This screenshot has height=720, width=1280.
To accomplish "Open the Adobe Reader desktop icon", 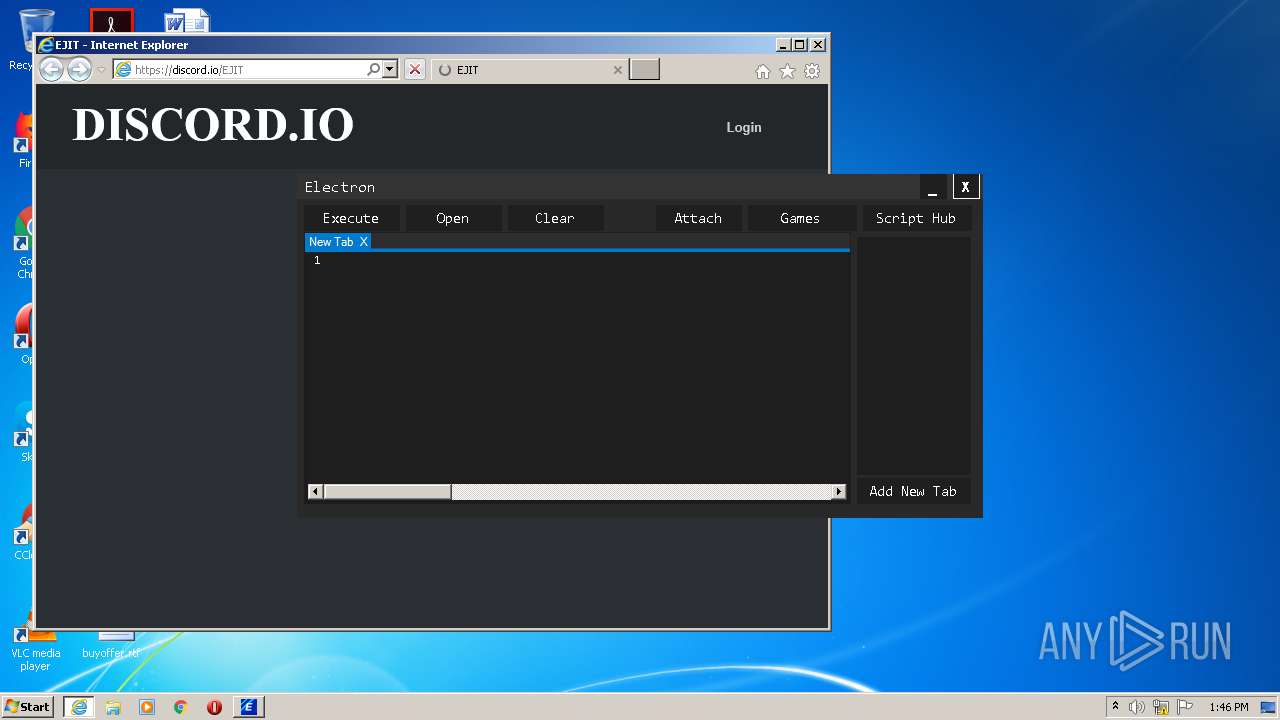I will pyautogui.click(x=111, y=21).
